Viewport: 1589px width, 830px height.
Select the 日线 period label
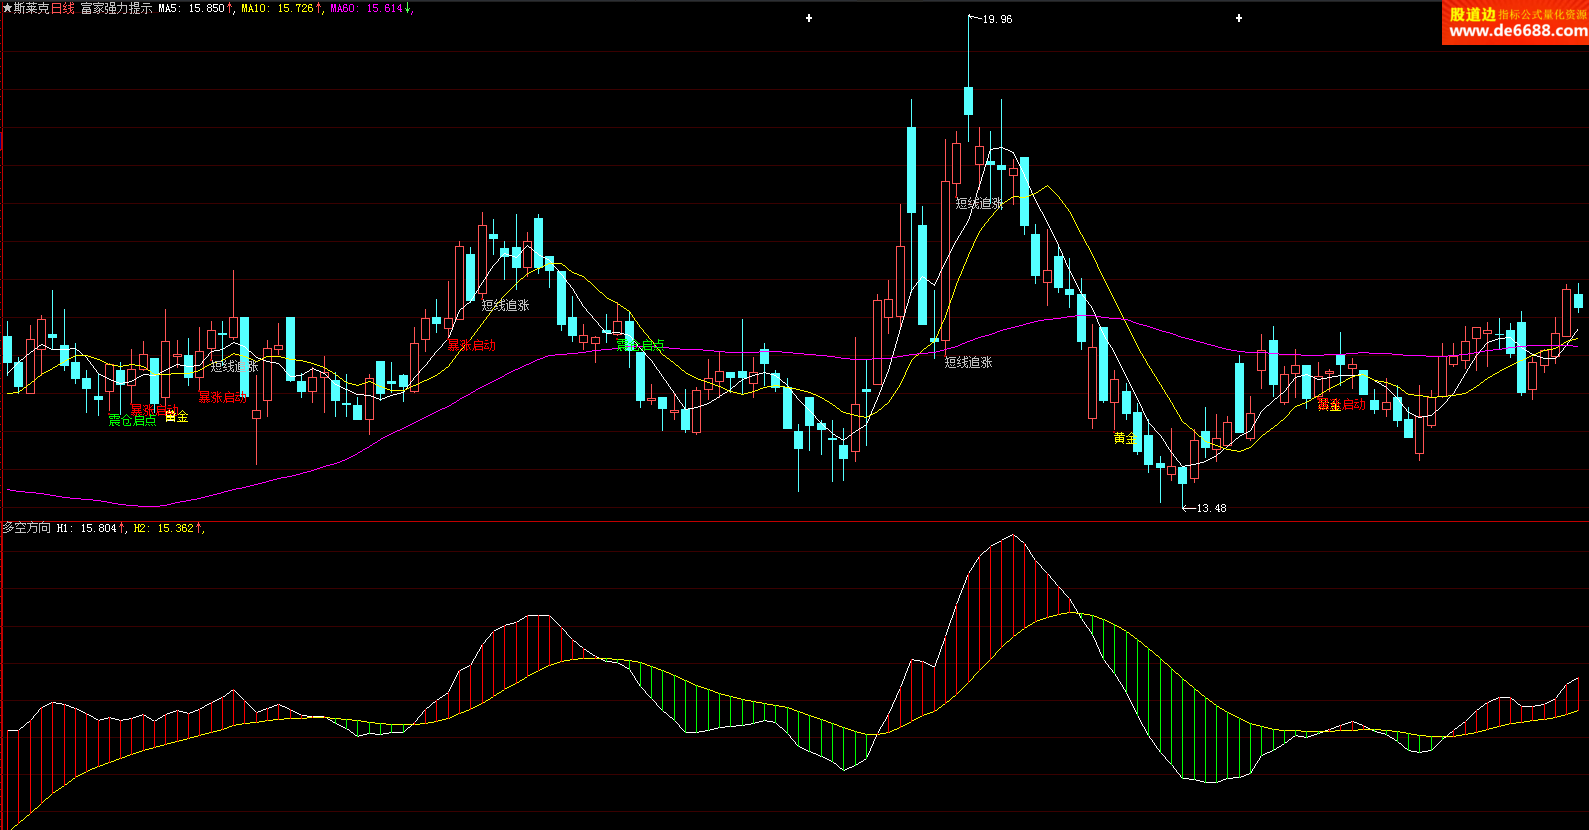pos(63,8)
